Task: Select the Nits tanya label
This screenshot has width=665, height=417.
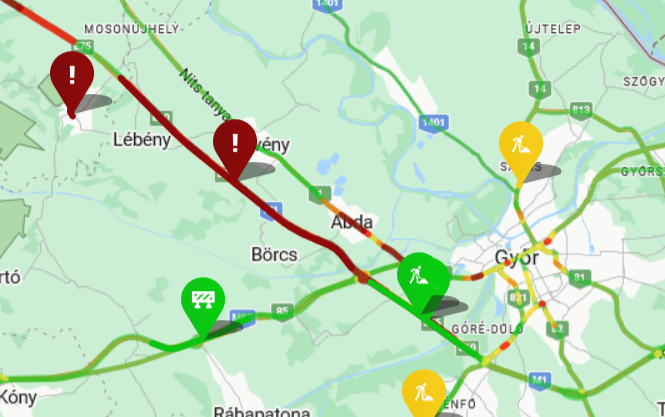Action: (205, 94)
